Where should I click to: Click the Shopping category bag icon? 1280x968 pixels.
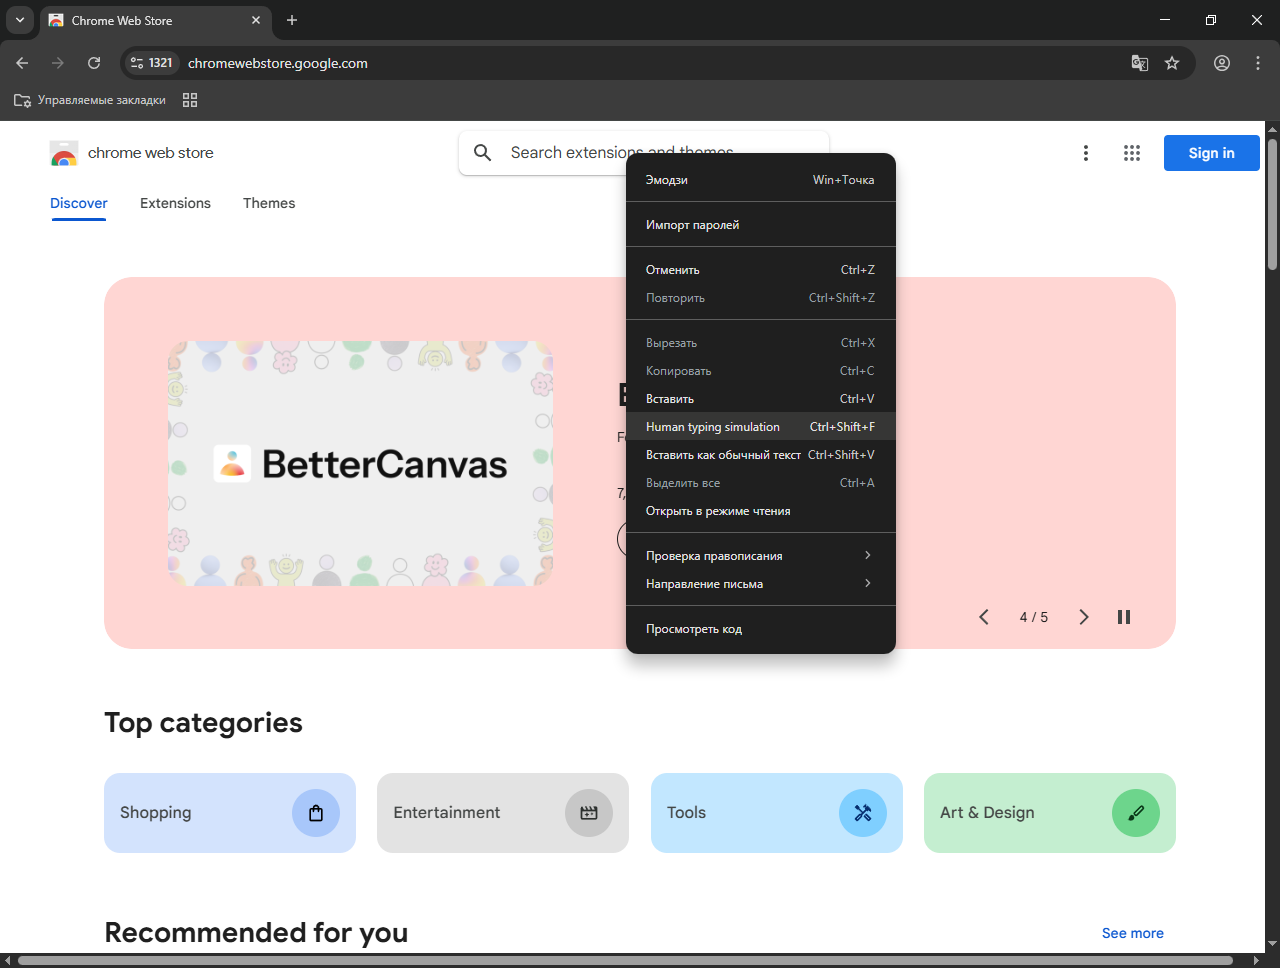point(316,813)
